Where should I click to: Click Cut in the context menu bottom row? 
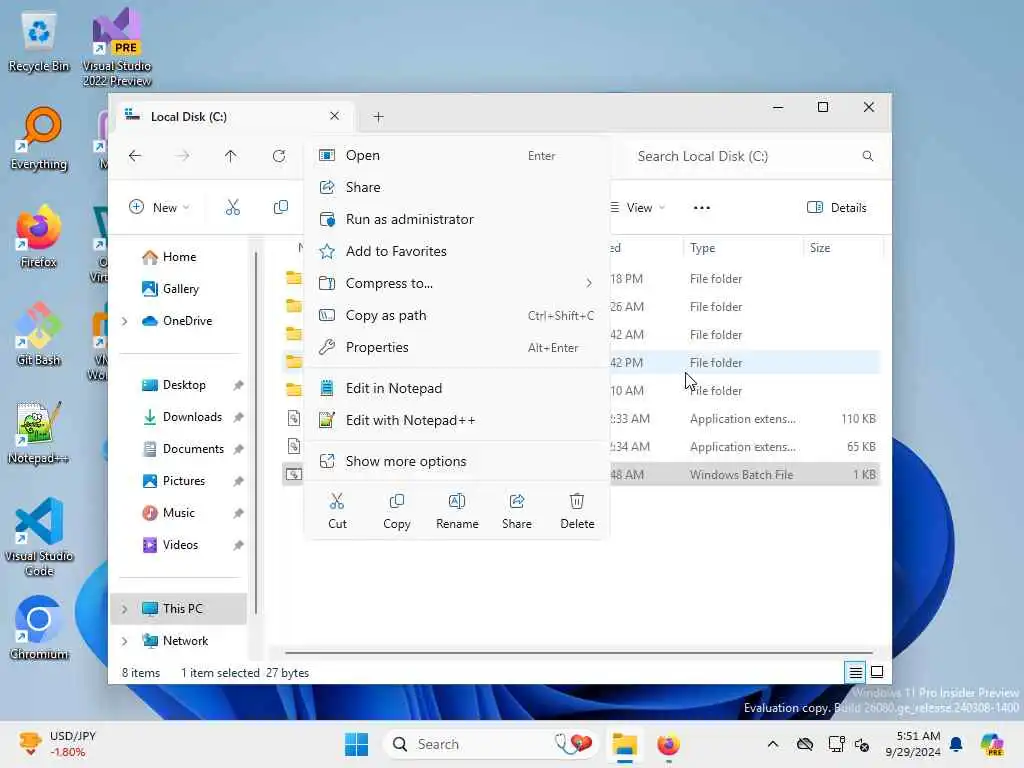coord(337,511)
